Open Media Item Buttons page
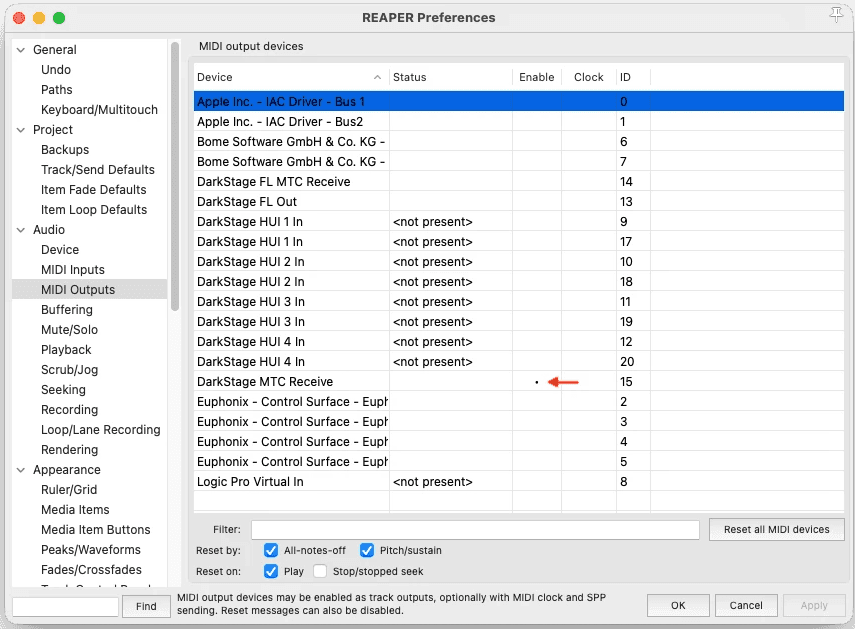The width and height of the screenshot is (855, 629). [x=95, y=530]
